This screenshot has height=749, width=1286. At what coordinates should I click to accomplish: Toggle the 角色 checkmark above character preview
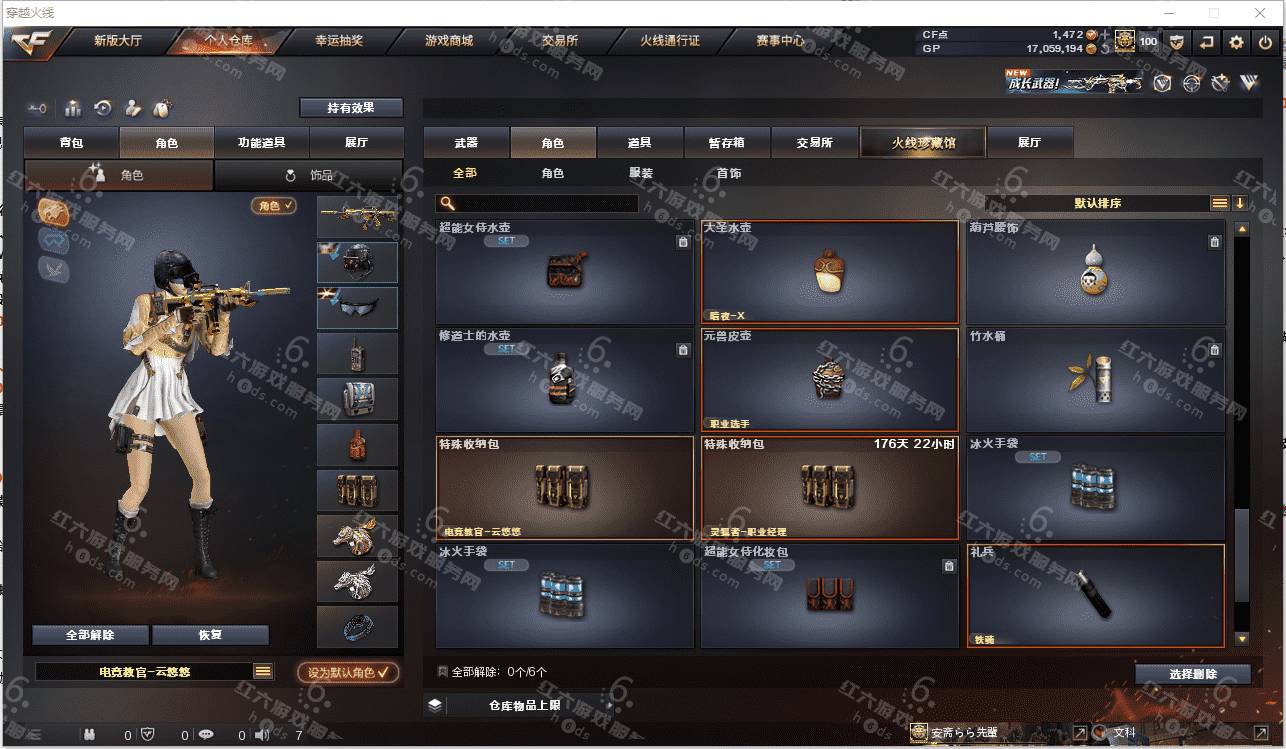coord(274,205)
